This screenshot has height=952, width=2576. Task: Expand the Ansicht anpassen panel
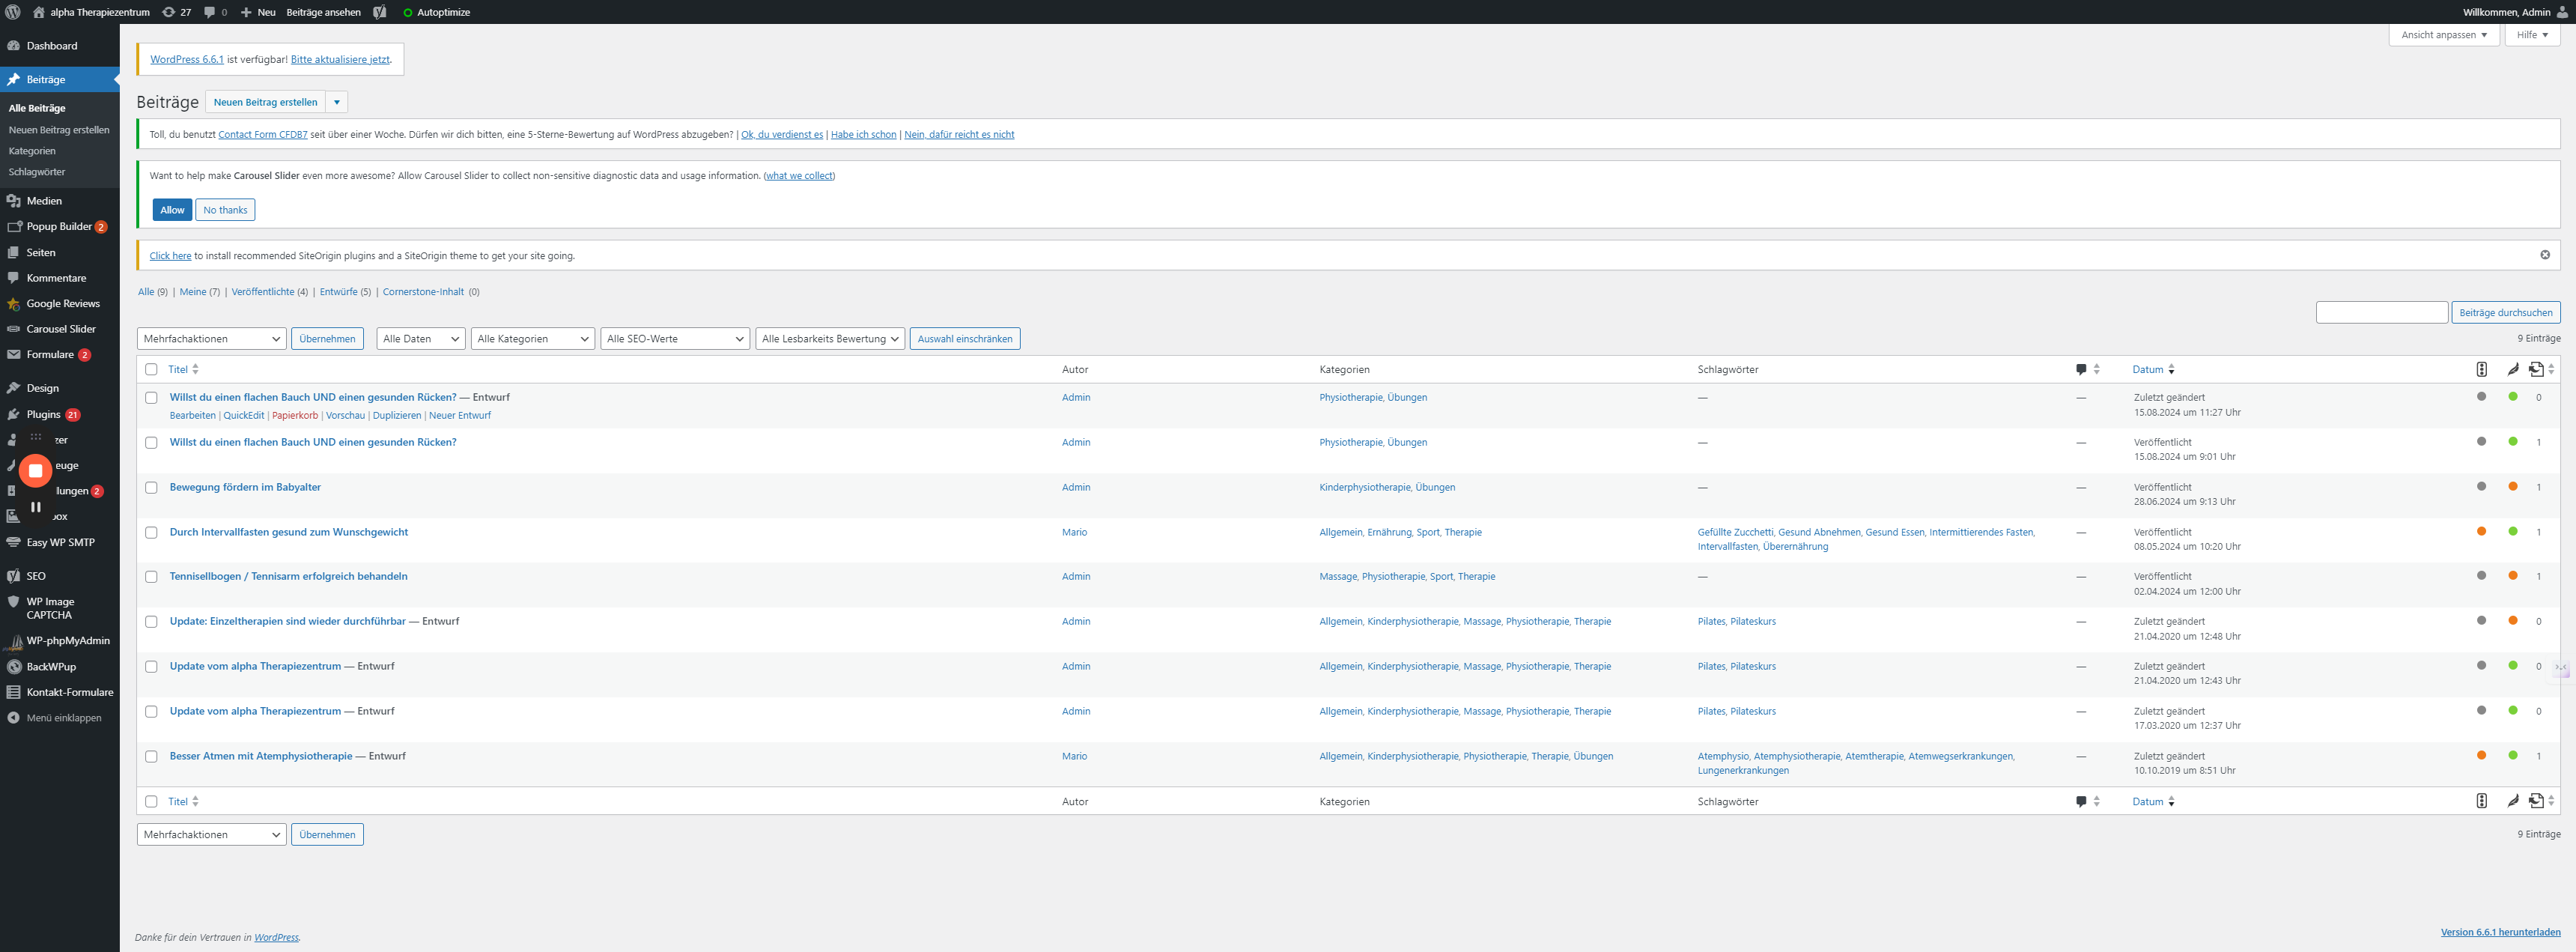(x=2444, y=35)
